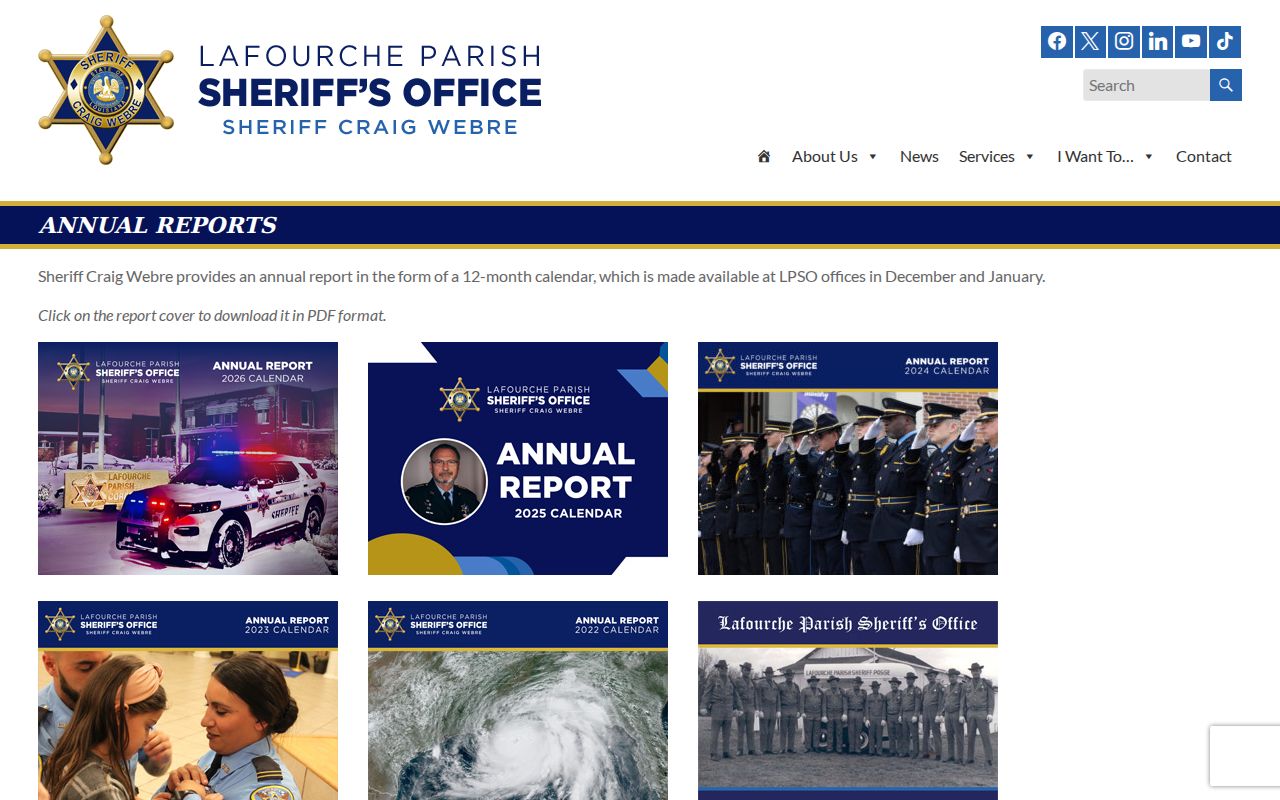Image resolution: width=1280 pixels, height=800 pixels.
Task: Download the 2024 Calendar annual report
Action: [x=848, y=458]
